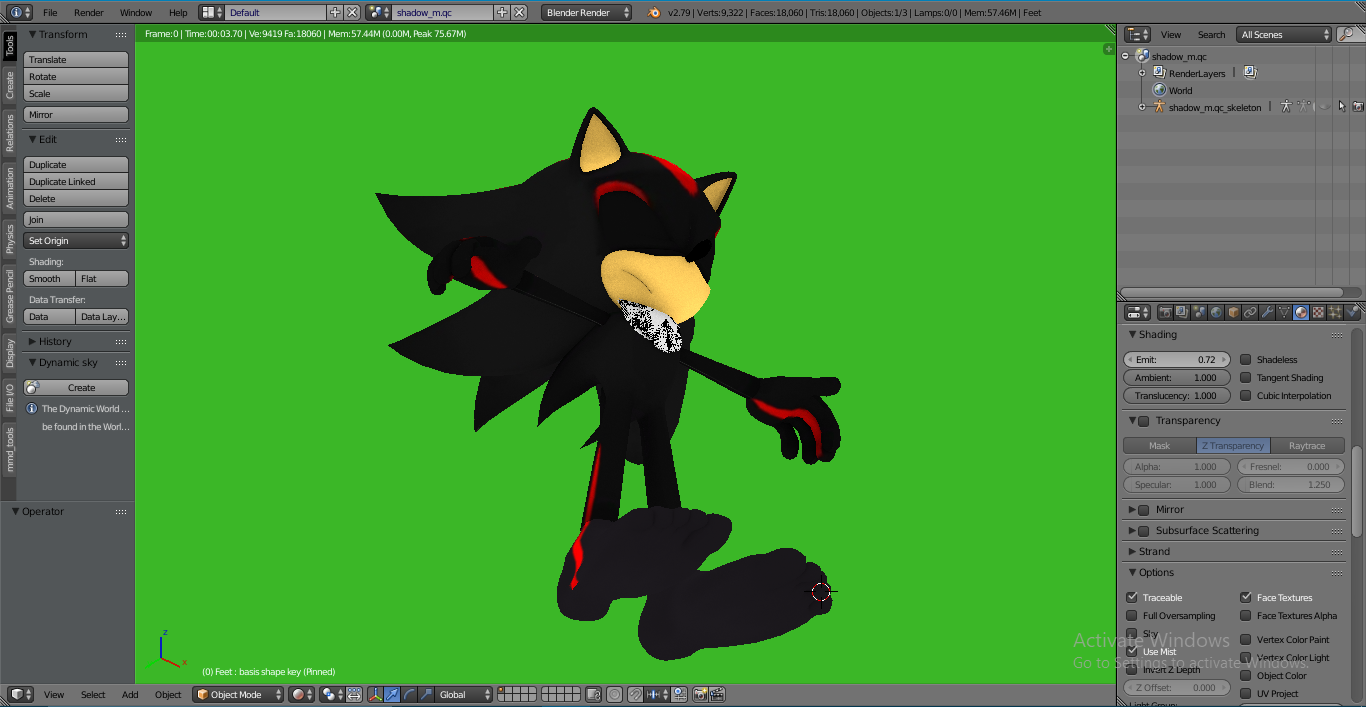Enable Cubic Interpolation checkbox
1366x707 pixels.
[1246, 395]
